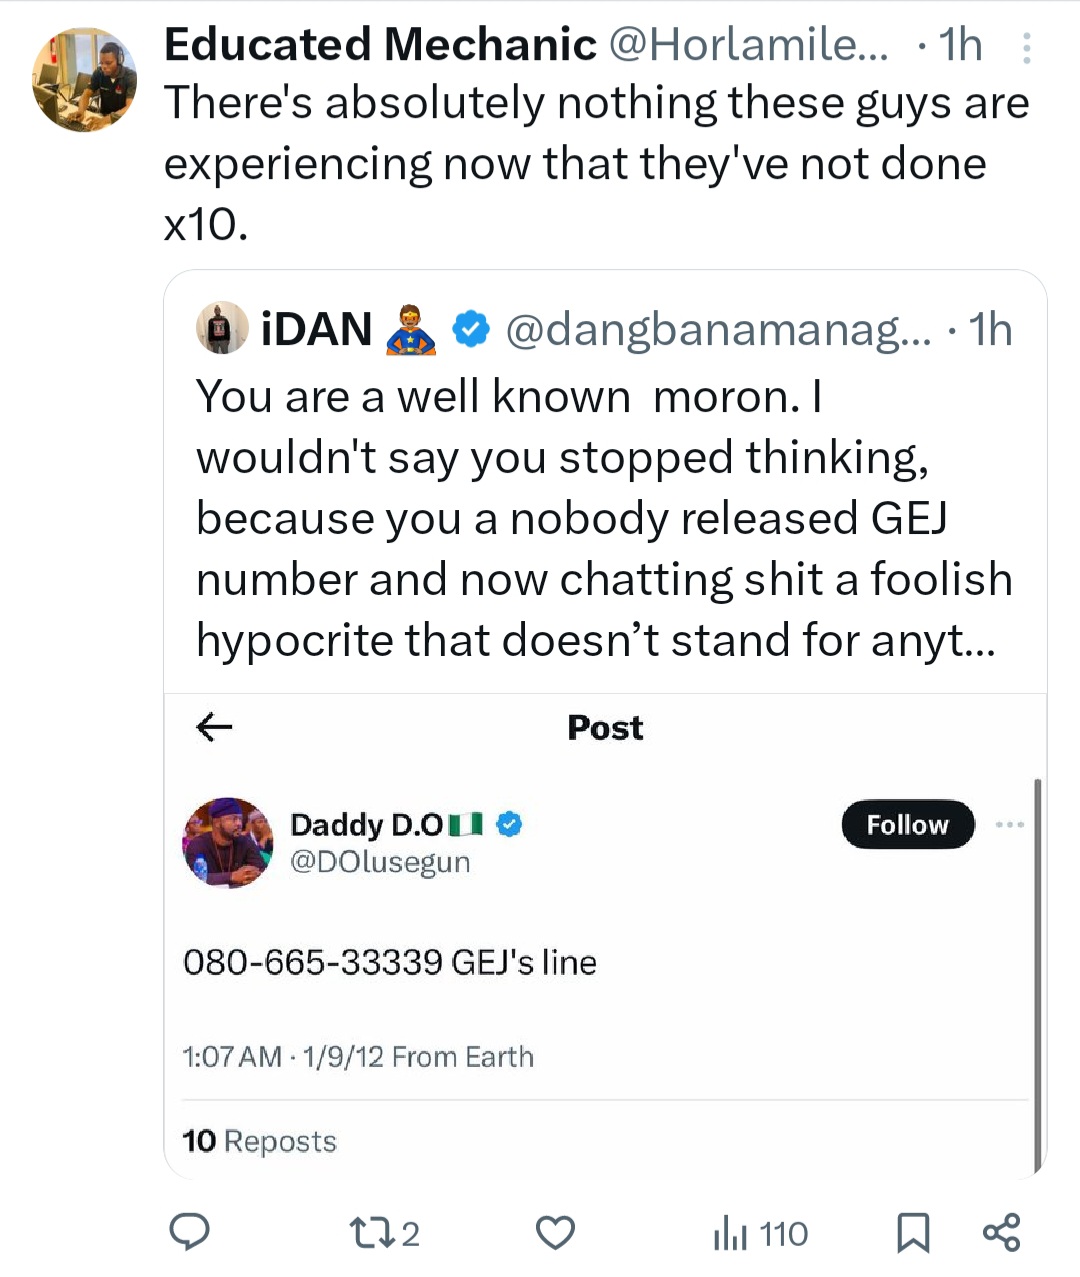This screenshot has height=1277, width=1080.
Task: Click the reply speech bubble icon
Action: coord(188,1232)
